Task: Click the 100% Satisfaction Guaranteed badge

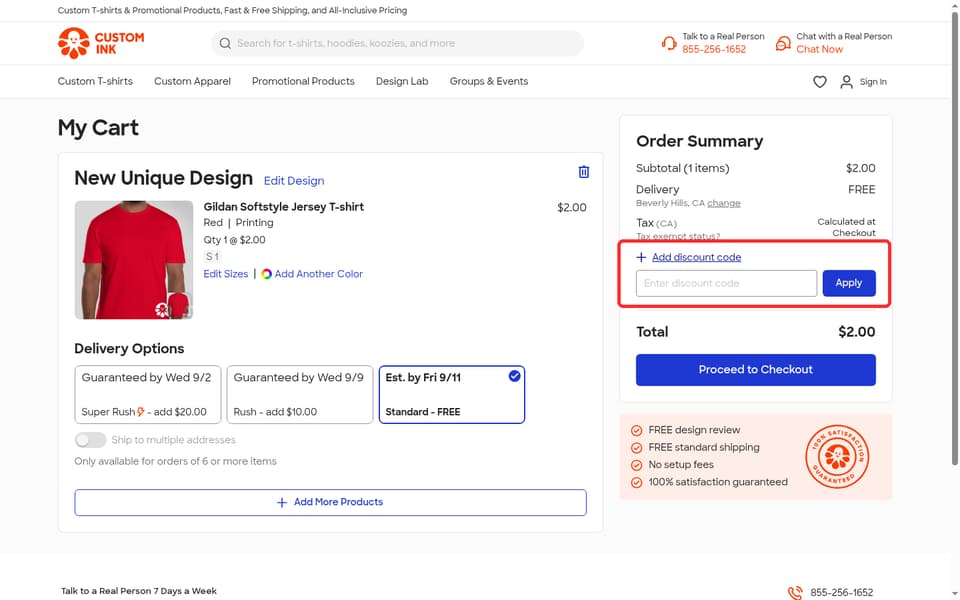Action: point(837,456)
